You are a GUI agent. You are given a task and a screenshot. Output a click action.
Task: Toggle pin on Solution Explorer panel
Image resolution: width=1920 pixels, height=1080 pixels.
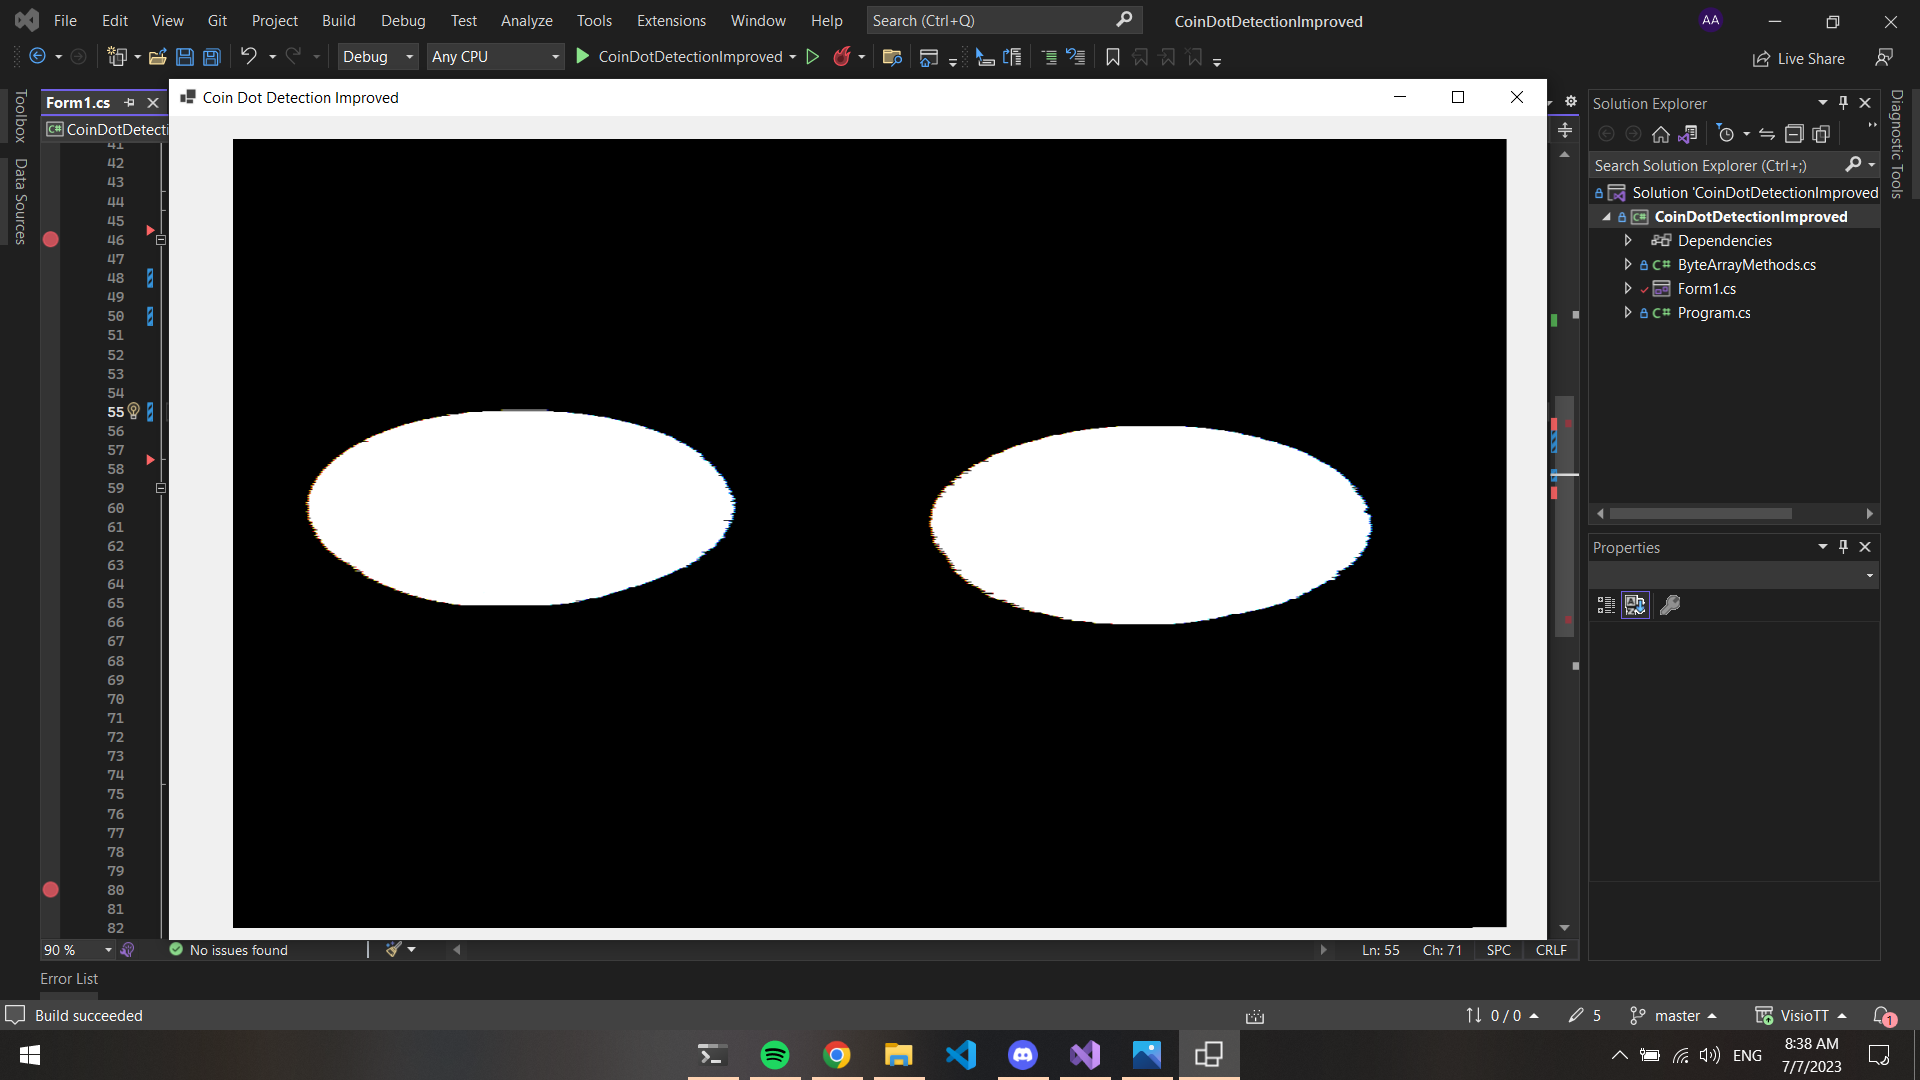[1844, 103]
